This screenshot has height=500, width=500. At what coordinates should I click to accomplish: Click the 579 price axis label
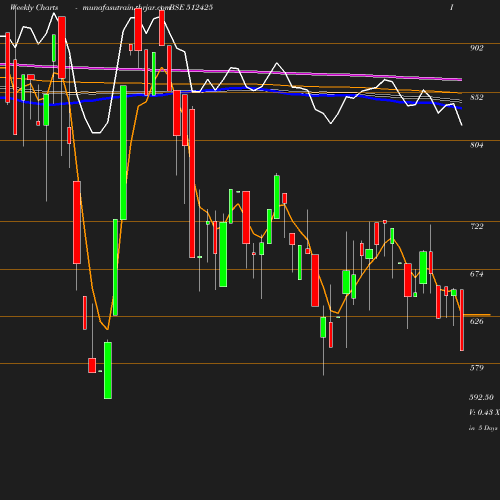pyautogui.click(x=476, y=368)
